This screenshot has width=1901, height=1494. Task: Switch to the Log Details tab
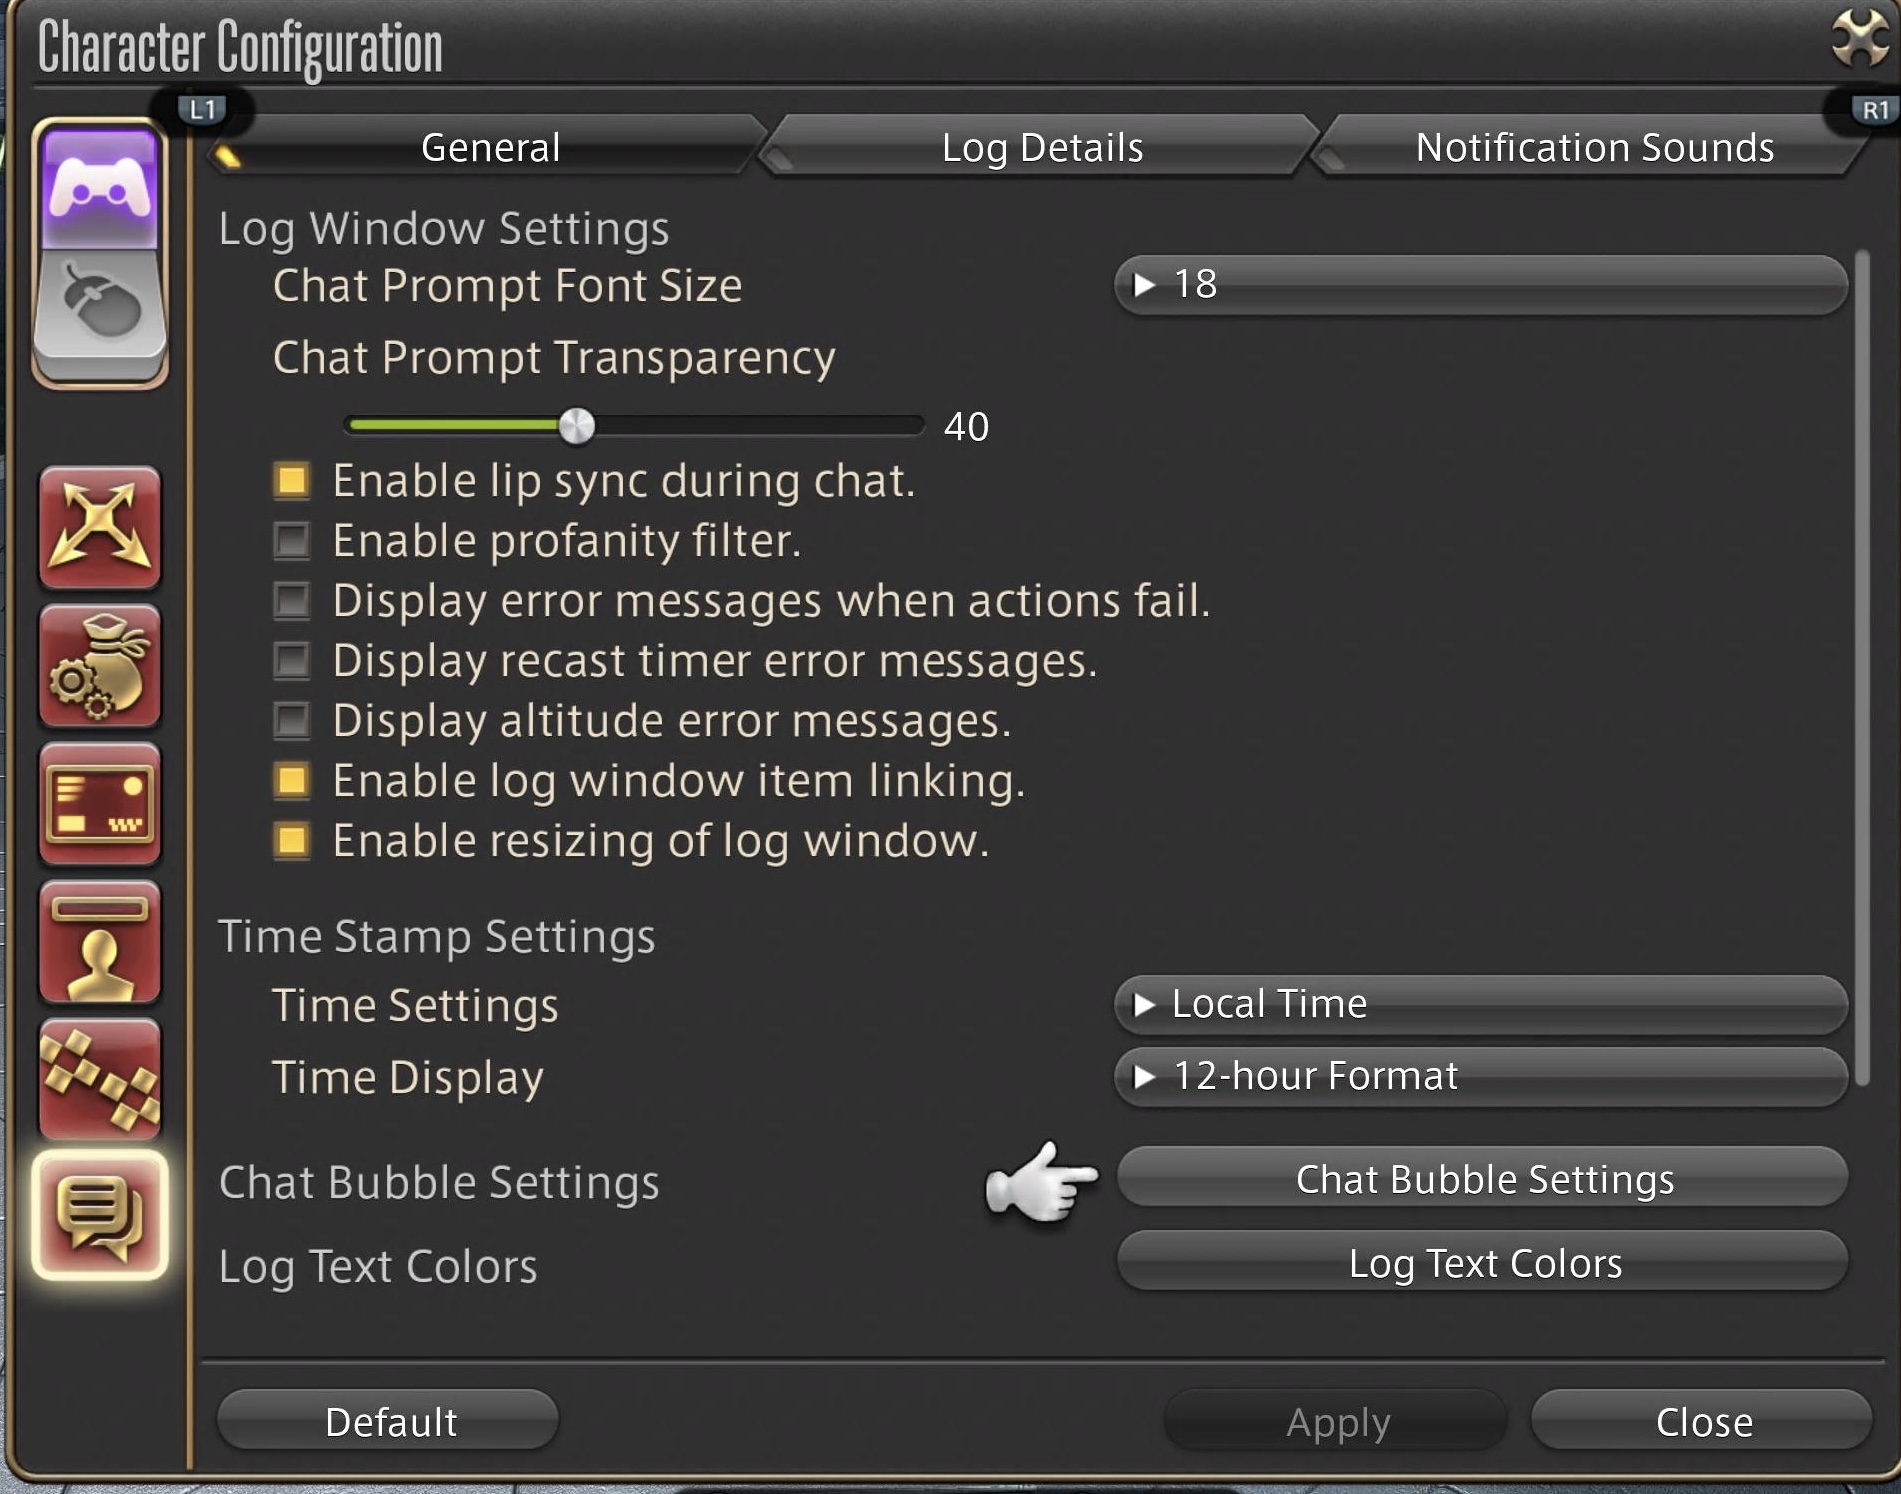pos(1041,147)
